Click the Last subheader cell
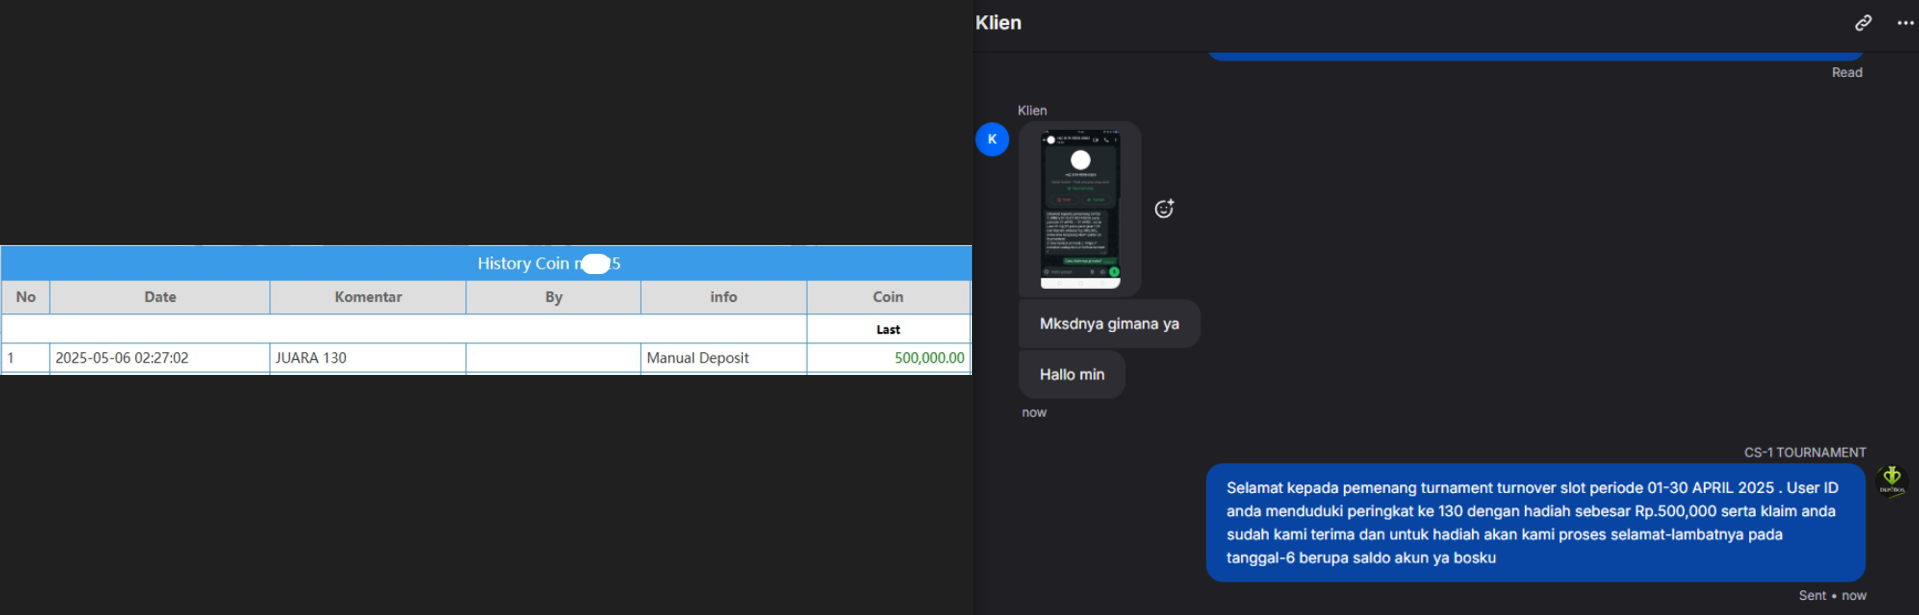Screen dimensions: 1919x615 [888, 329]
